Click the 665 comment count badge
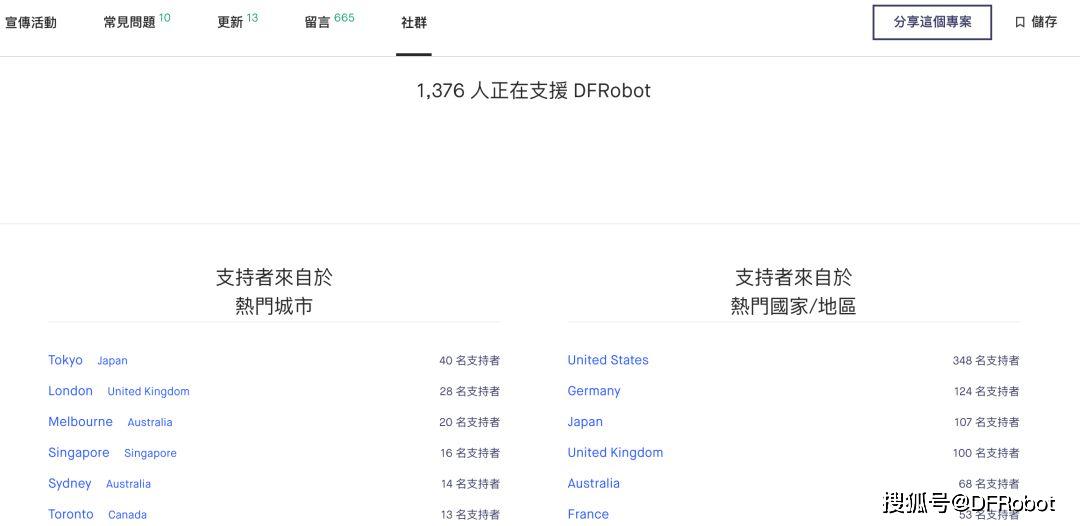Viewport: 1080px width, 526px height. (x=344, y=17)
